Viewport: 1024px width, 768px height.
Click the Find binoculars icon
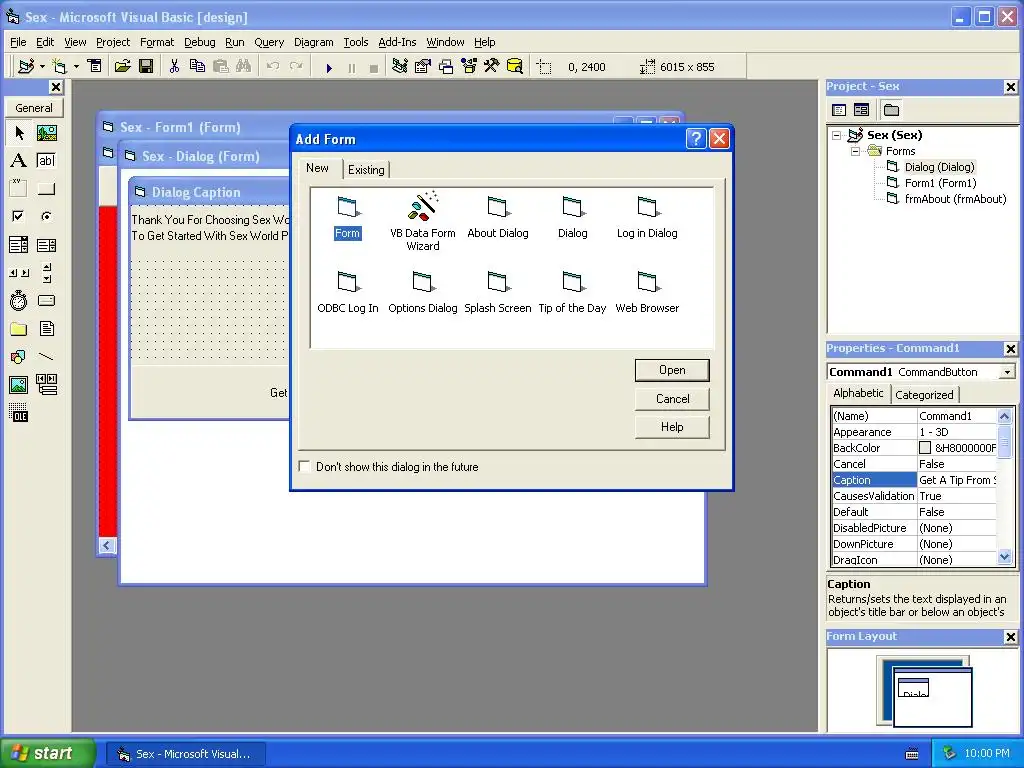[x=244, y=67]
